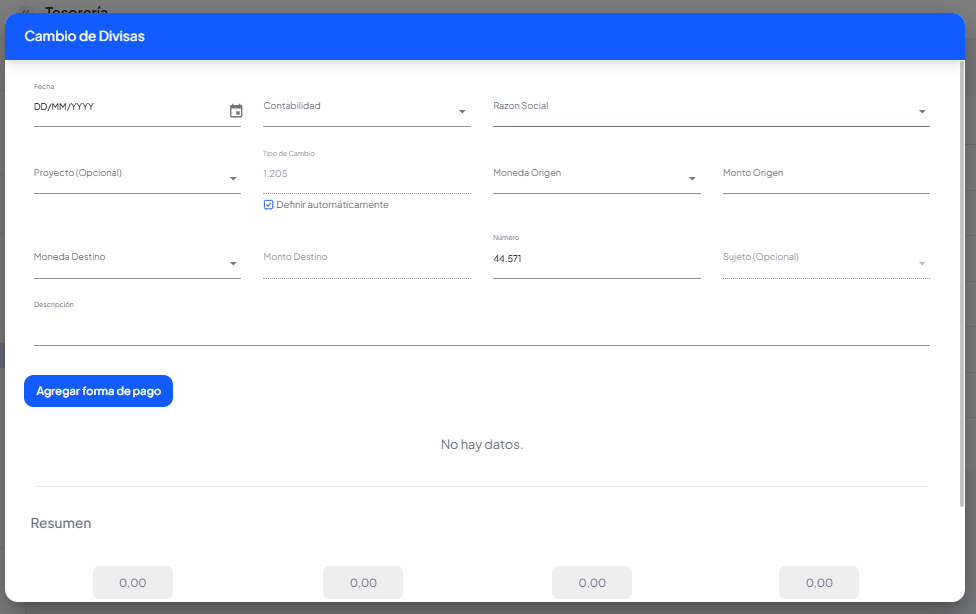Click the Tipo de Cambio field
Screen dimensions: 976x614
(x=365, y=174)
